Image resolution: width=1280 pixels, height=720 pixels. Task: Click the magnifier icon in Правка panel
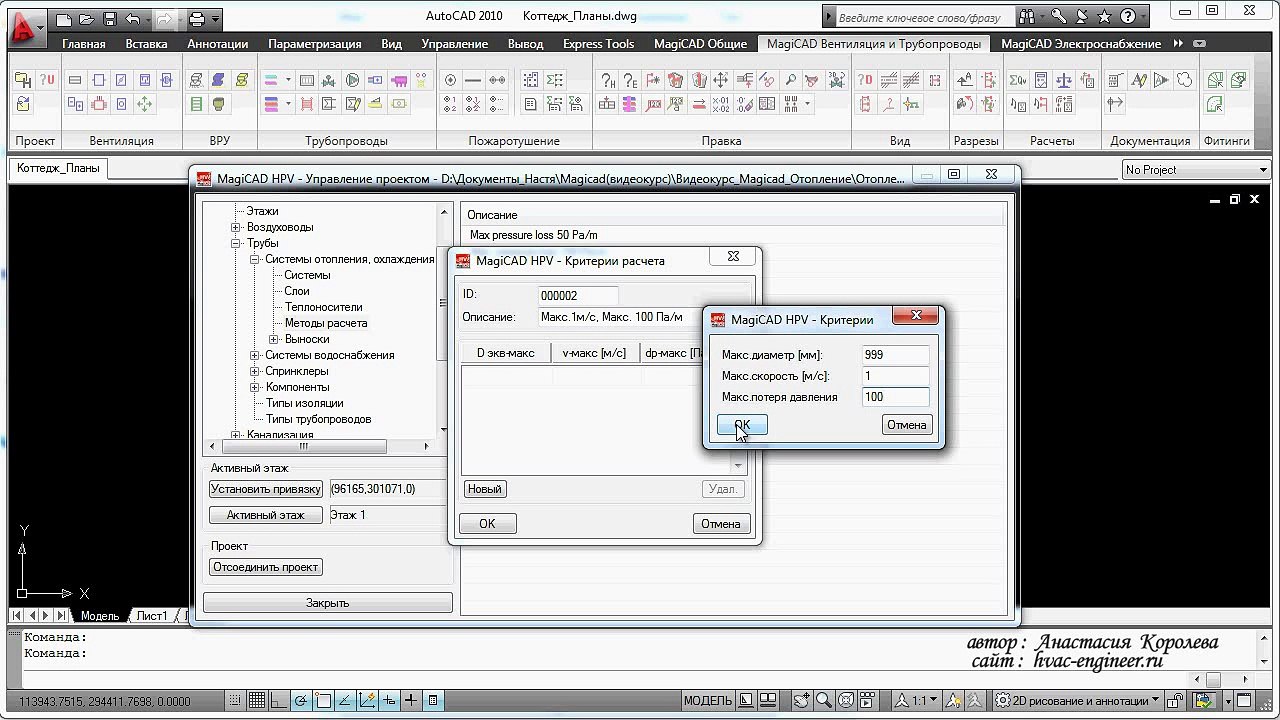point(790,80)
